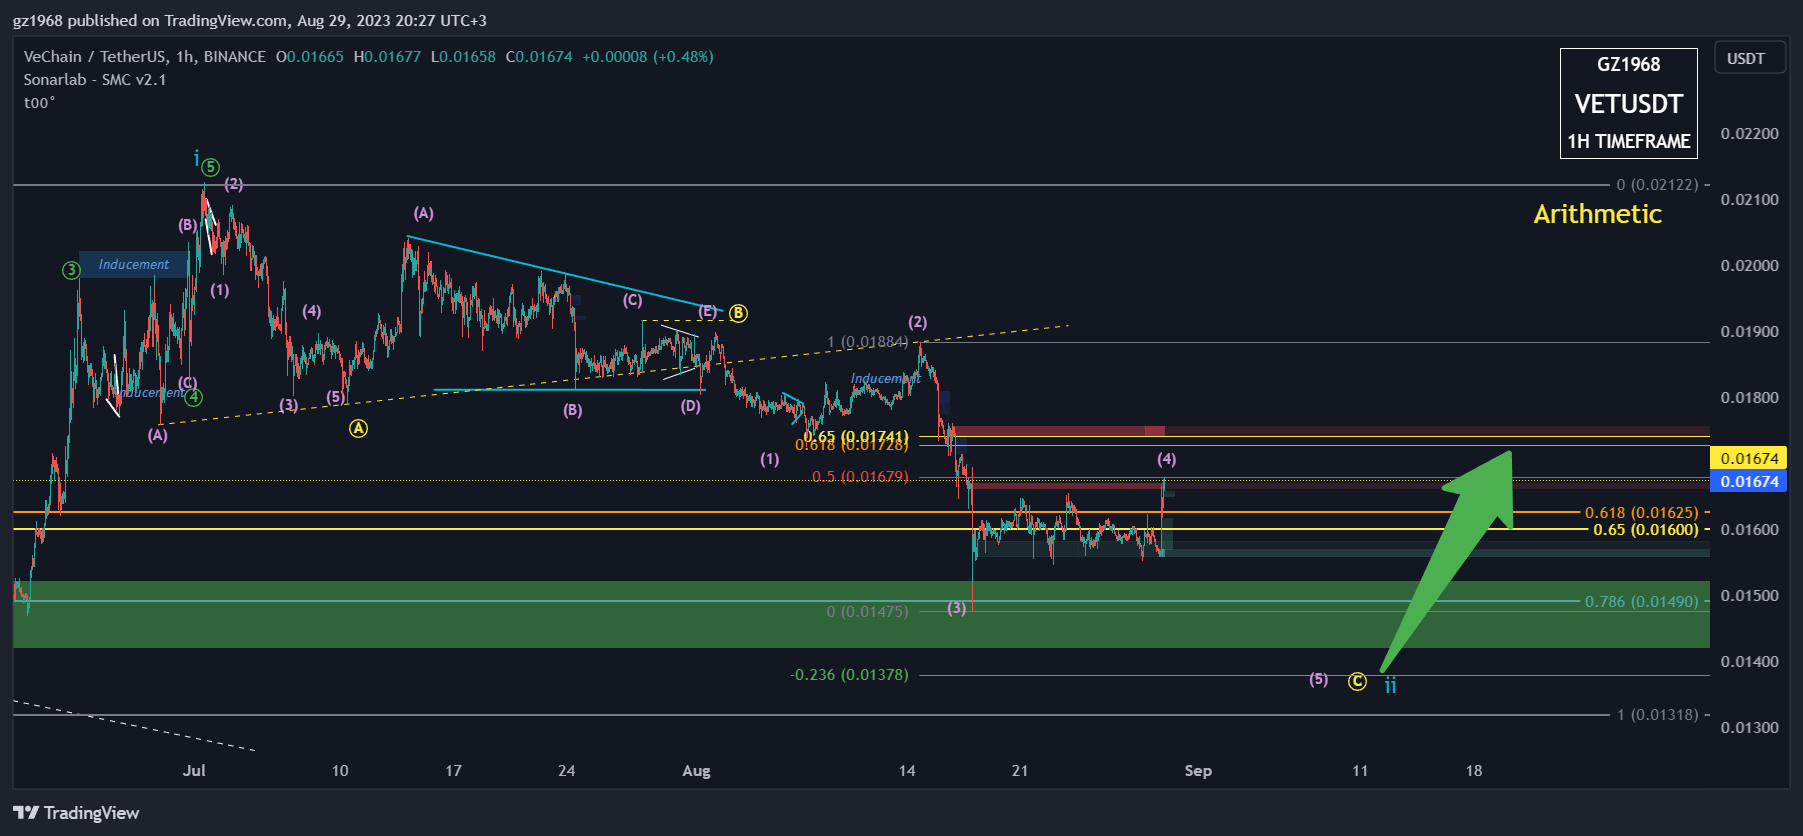Click the 0.5 (0.01679) Fibonacci label
1803x836 pixels.
point(860,477)
